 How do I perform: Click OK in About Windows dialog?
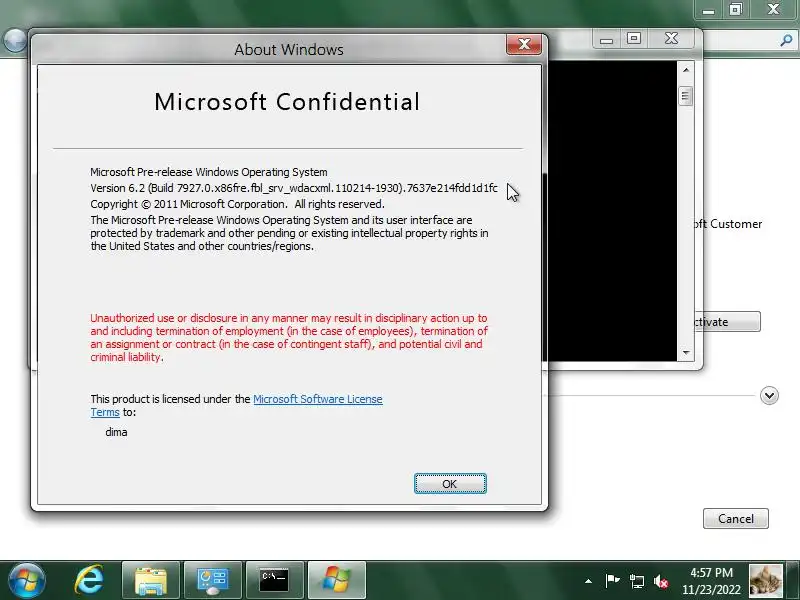coord(450,484)
